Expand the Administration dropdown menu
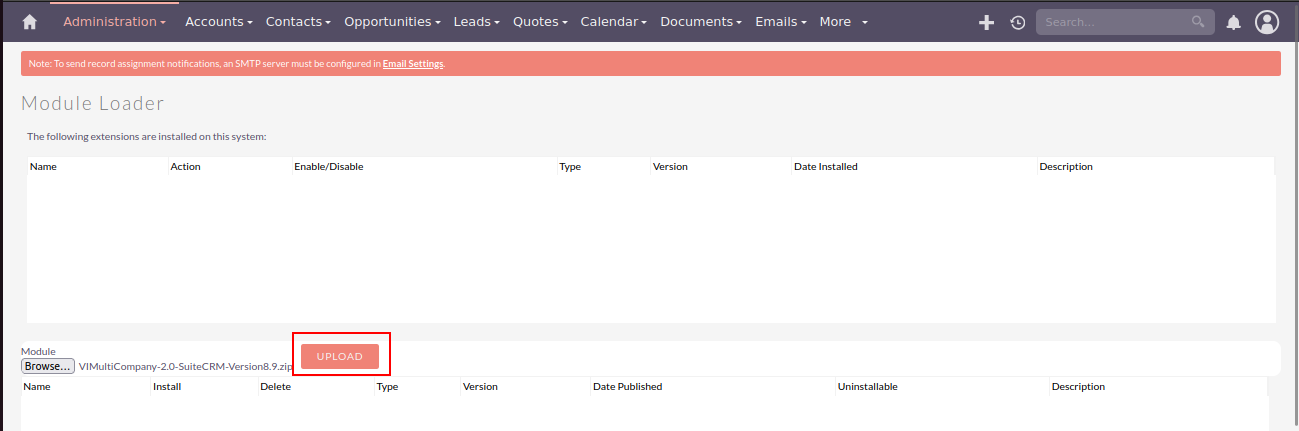This screenshot has height=431, width=1299. click(x=114, y=22)
